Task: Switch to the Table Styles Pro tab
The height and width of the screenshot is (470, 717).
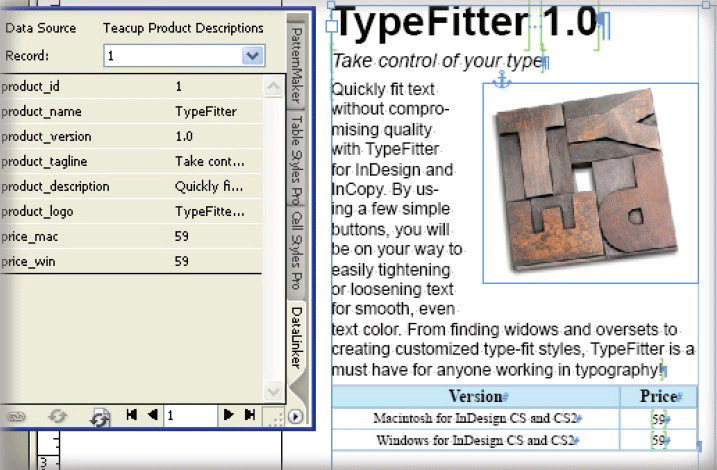Action: pyautogui.click(x=296, y=159)
